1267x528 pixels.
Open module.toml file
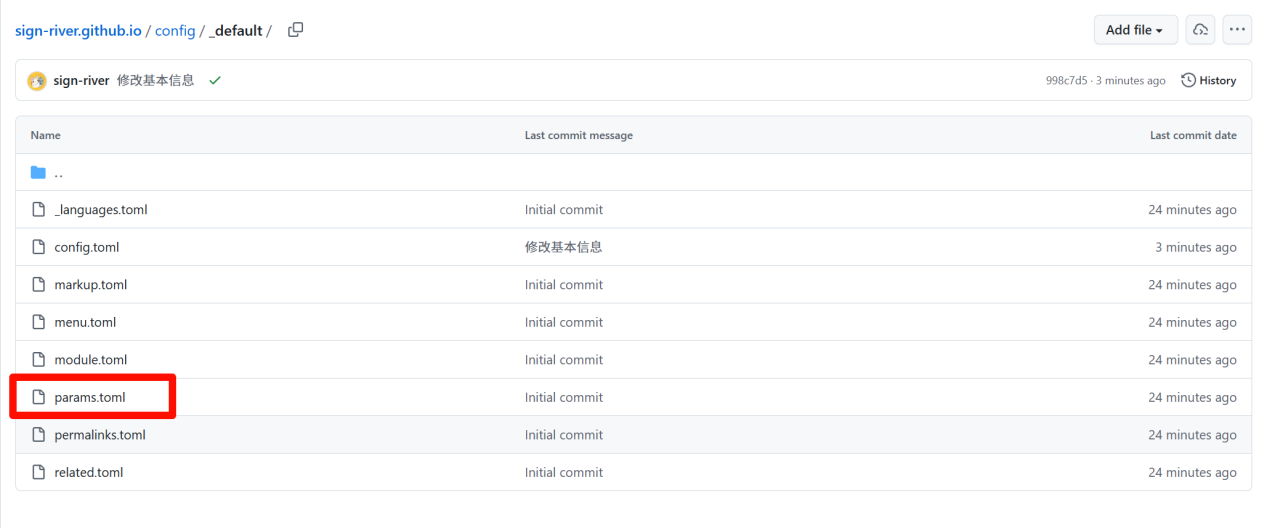91,360
